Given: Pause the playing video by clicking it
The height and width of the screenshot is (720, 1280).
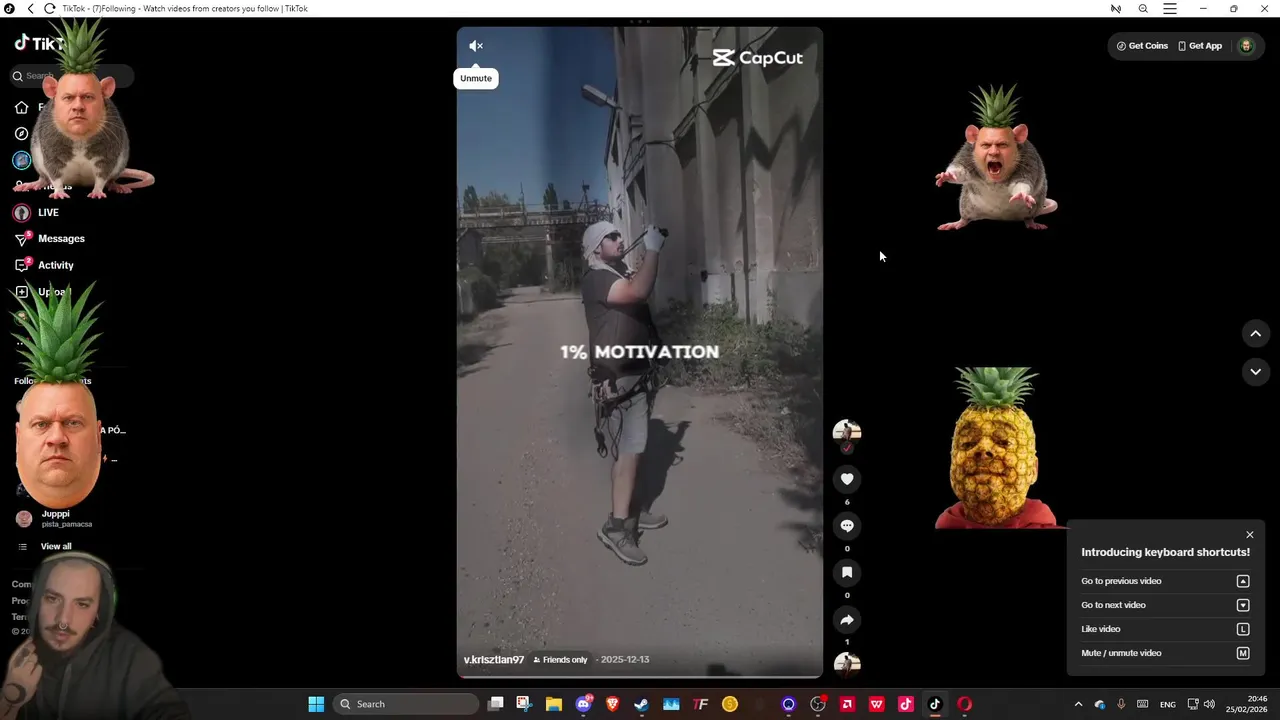Looking at the screenshot, I should 640,352.
